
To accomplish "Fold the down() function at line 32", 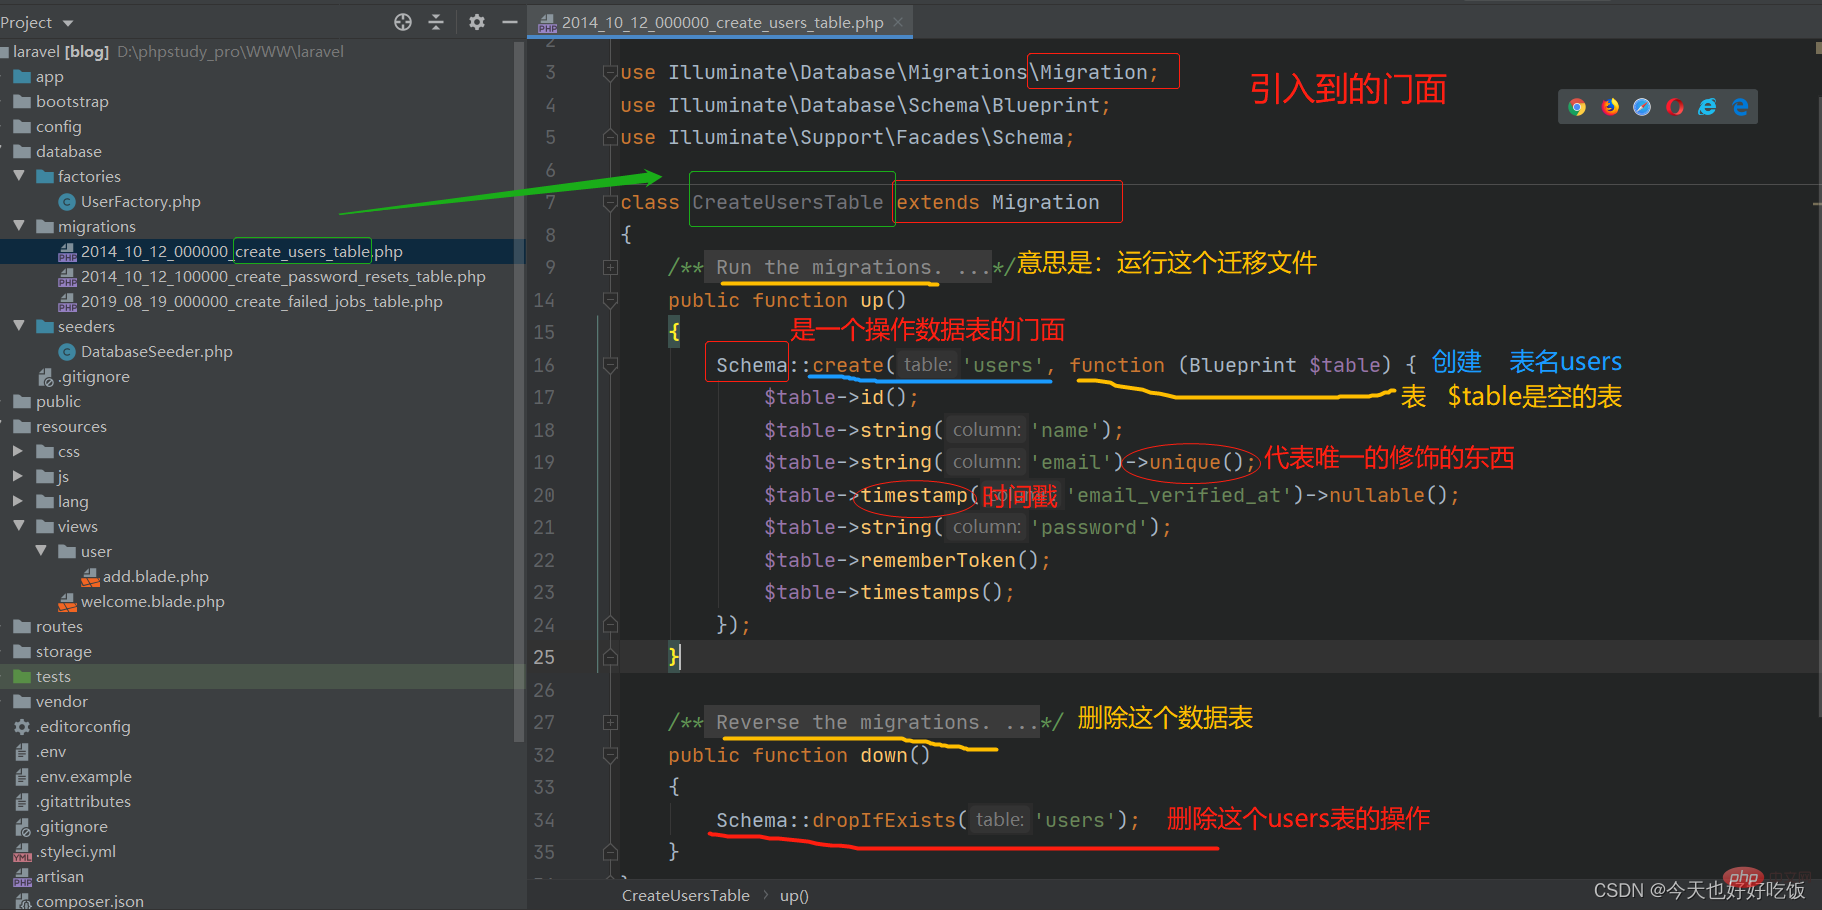I will (610, 755).
